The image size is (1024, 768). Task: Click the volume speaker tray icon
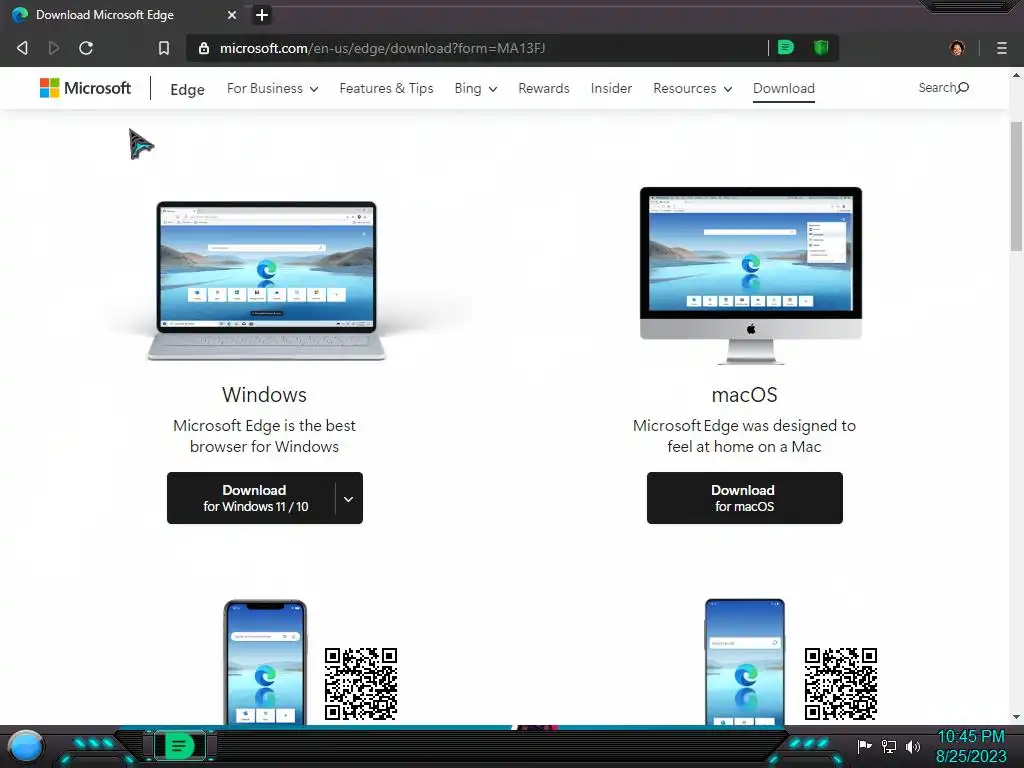(913, 746)
